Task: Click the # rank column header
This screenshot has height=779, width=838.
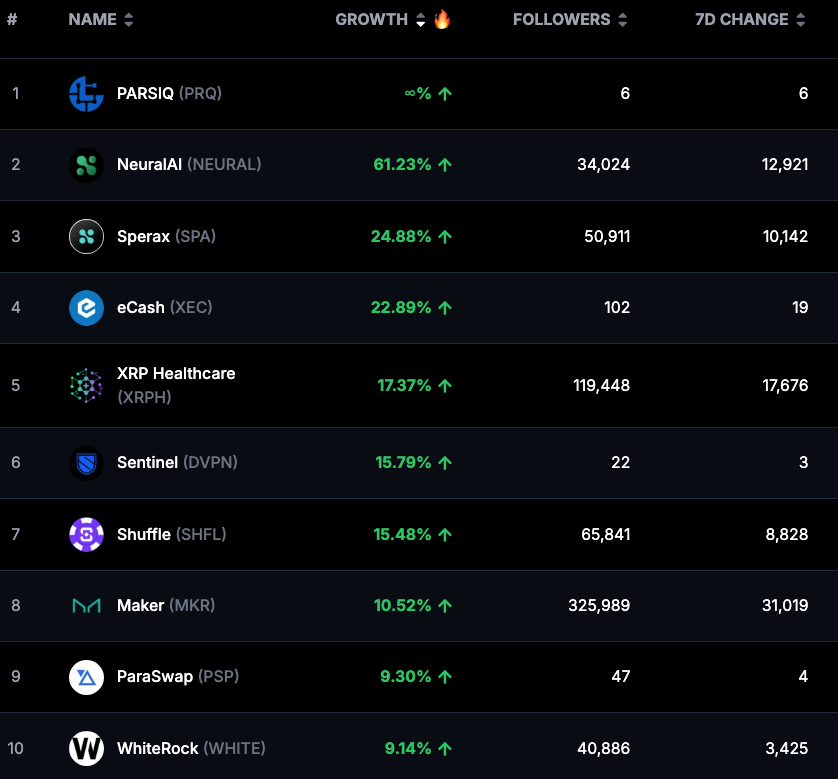Action: click(x=12, y=19)
